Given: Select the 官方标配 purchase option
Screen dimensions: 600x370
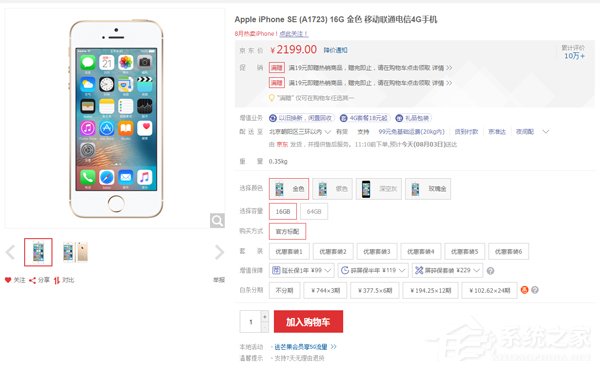Looking at the screenshot, I should point(287,231).
